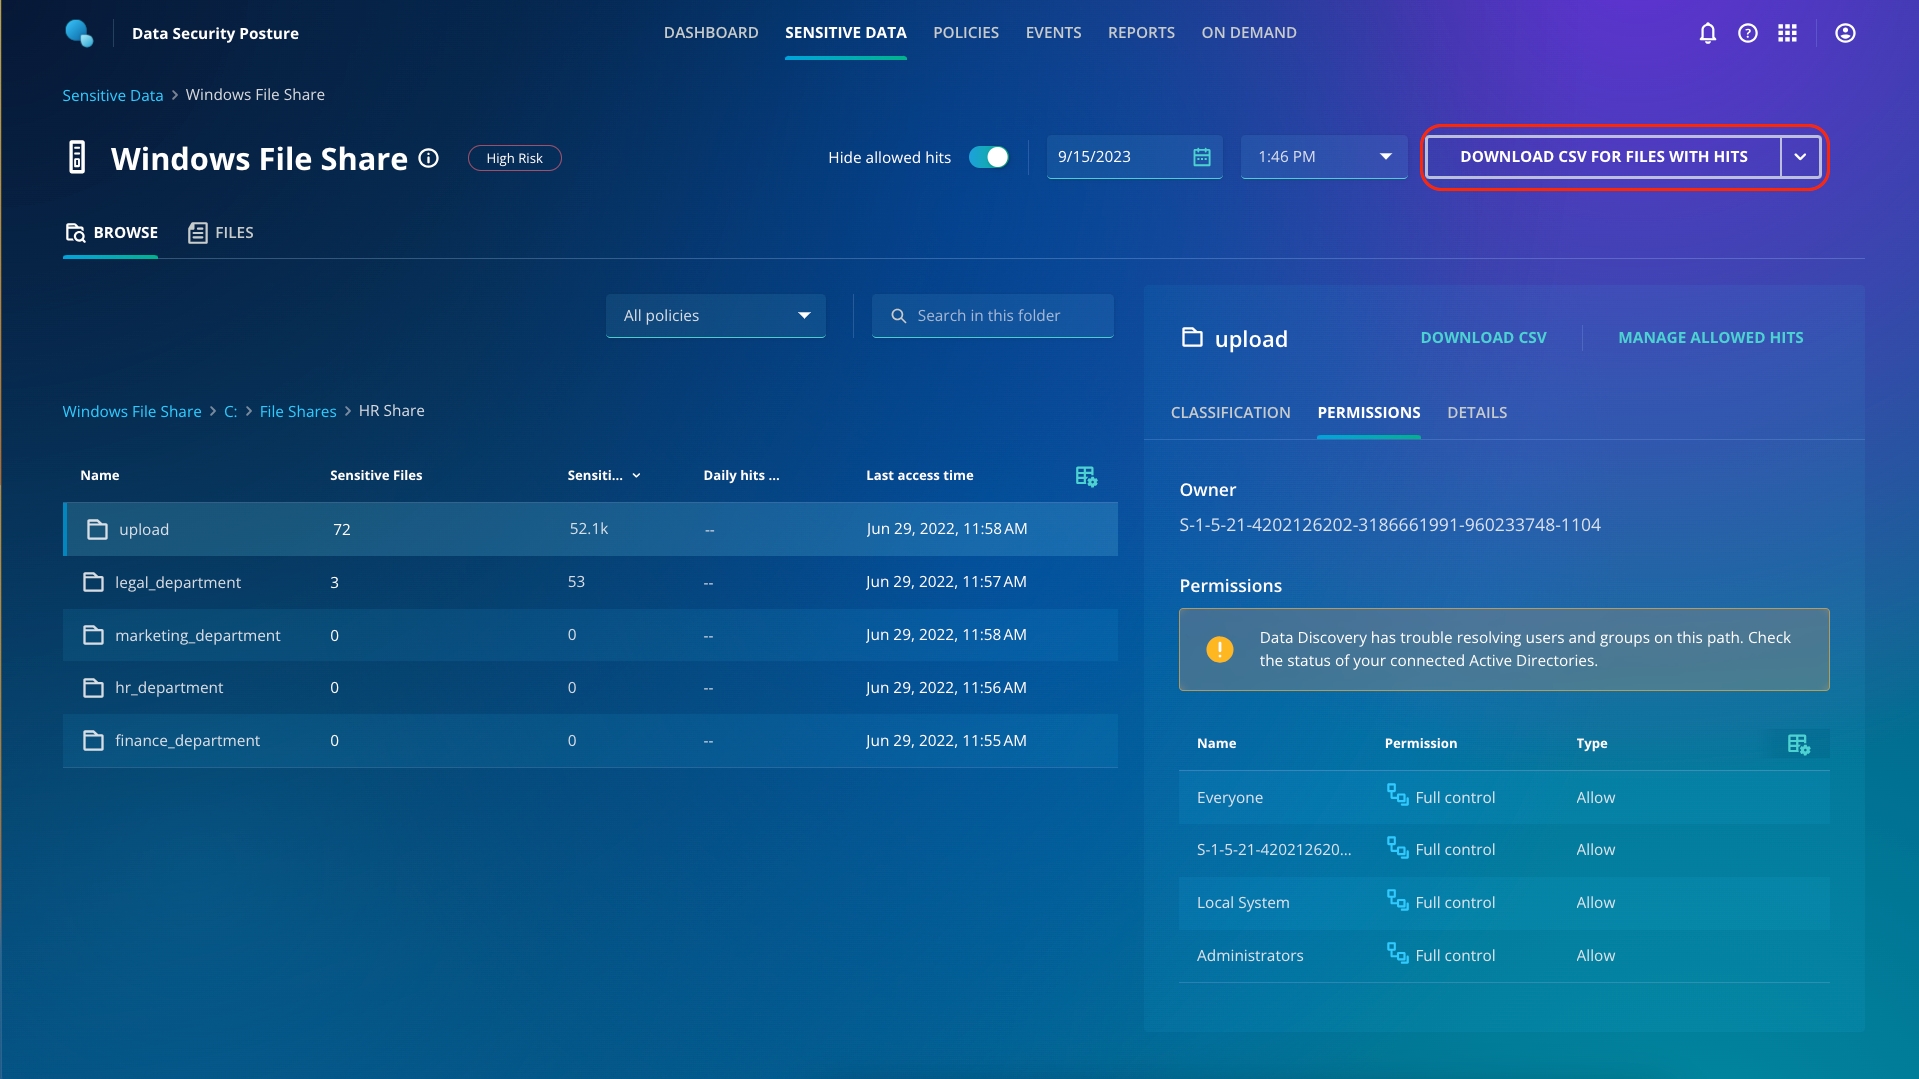
Task: Go to the Policies menu
Action: 965,33
